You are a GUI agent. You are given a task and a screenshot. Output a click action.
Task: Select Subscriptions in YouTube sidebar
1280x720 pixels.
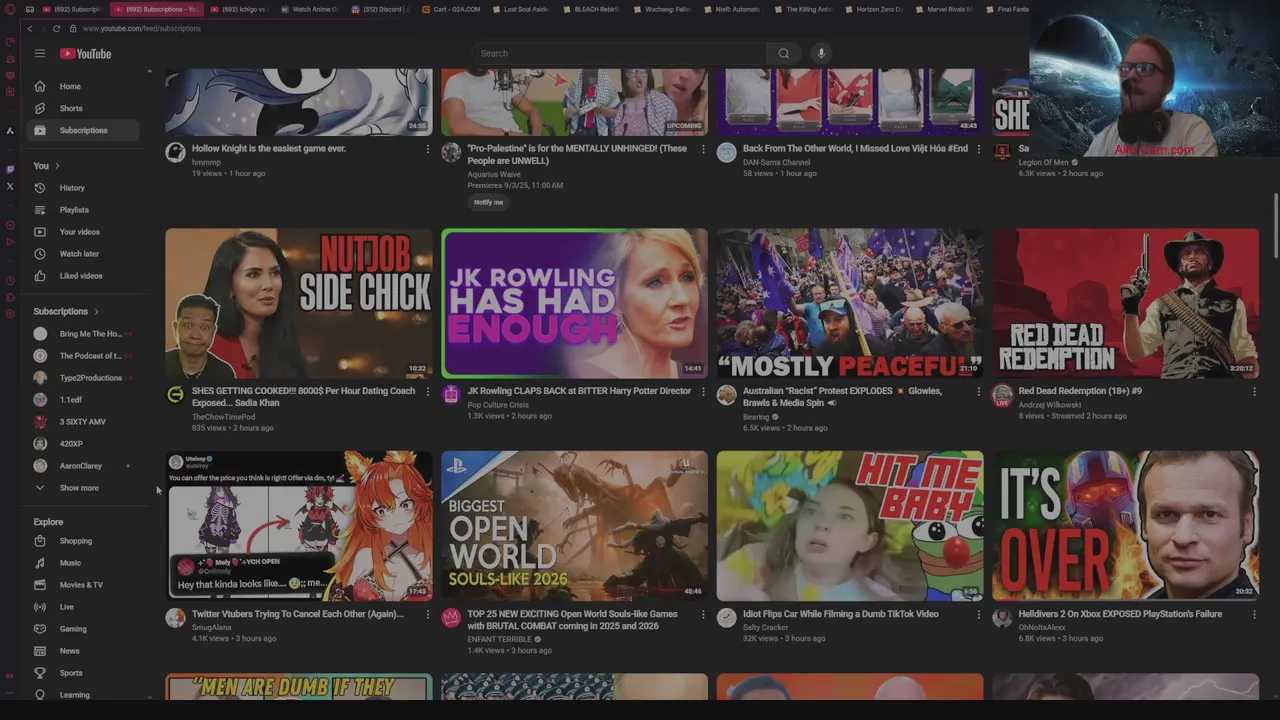pyautogui.click(x=84, y=130)
